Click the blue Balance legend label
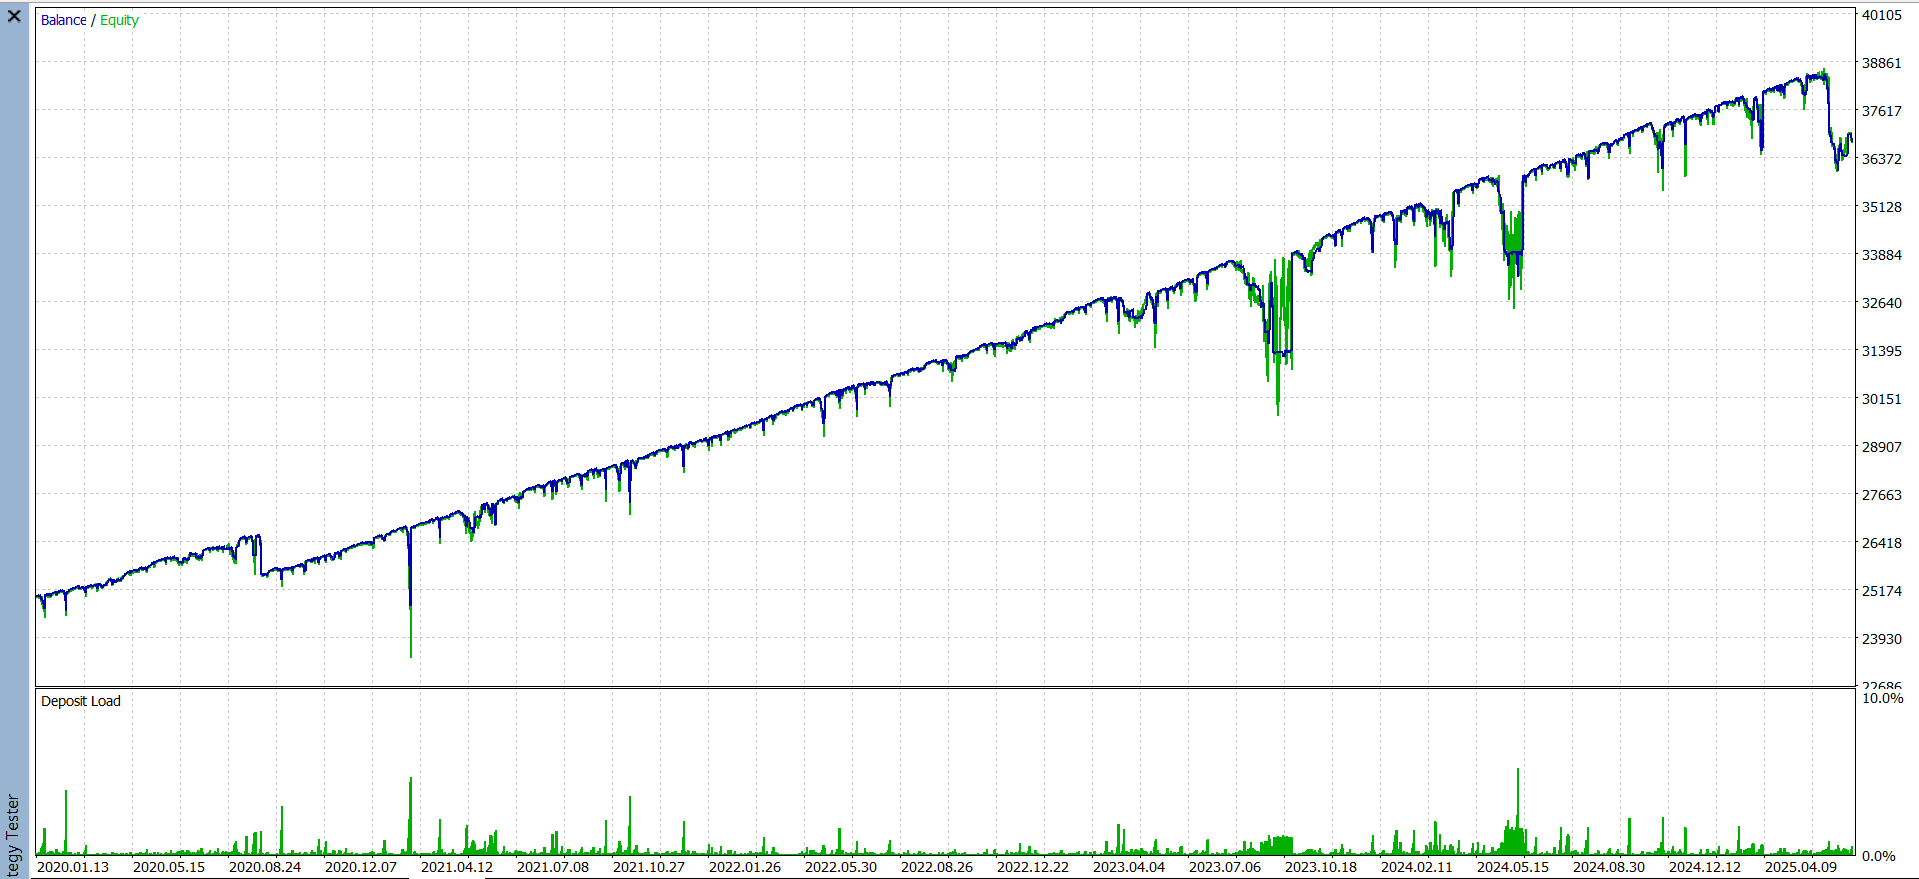 click(x=63, y=20)
